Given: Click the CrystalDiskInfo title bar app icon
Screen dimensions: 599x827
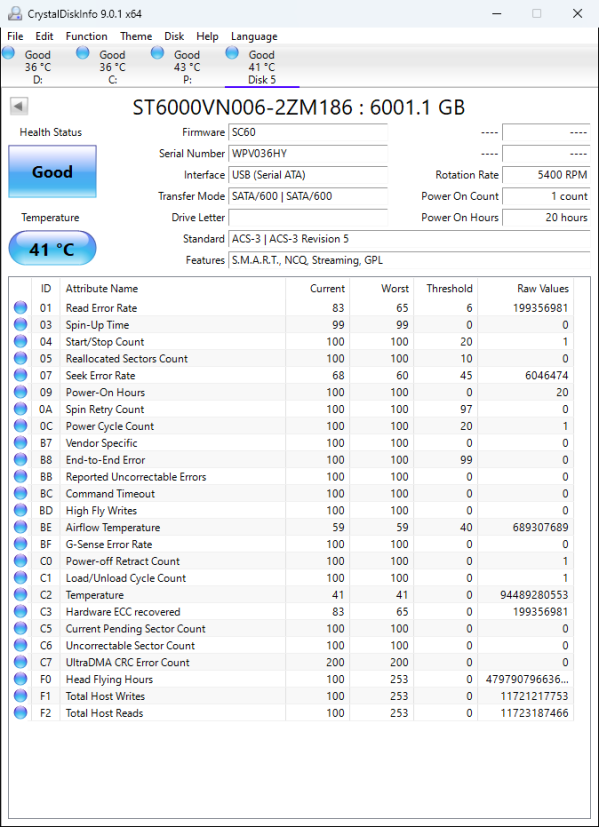Looking at the screenshot, I should [15, 14].
